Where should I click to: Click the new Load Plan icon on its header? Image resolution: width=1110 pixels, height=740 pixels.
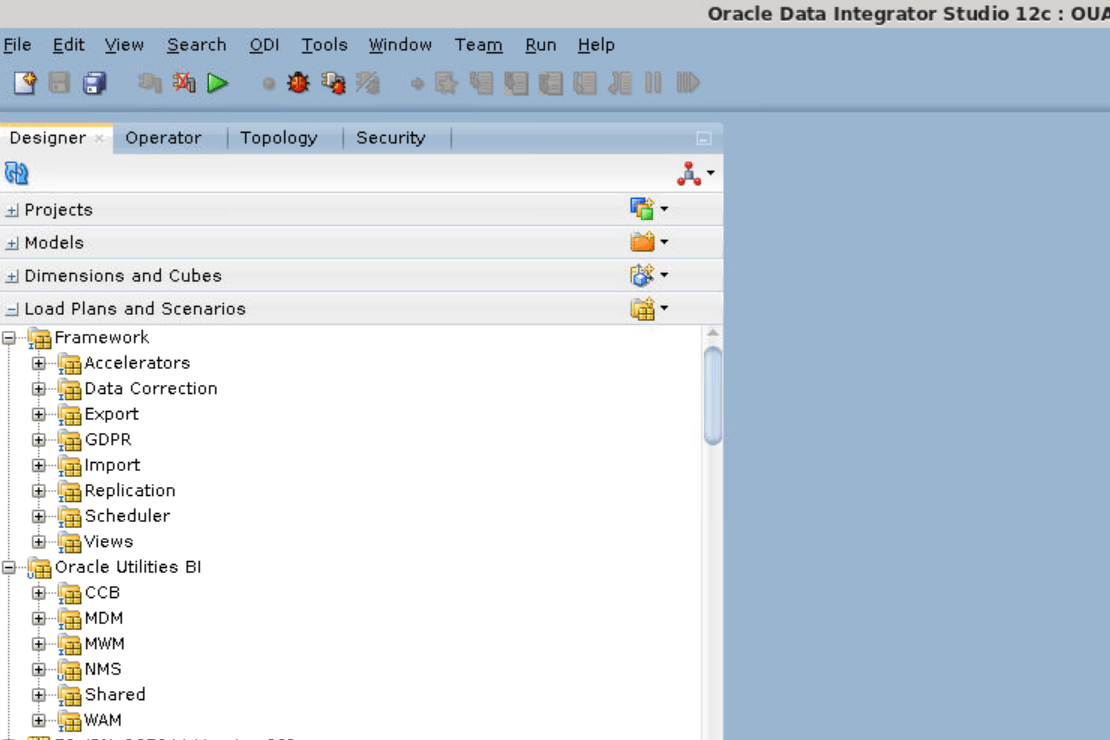(x=644, y=307)
